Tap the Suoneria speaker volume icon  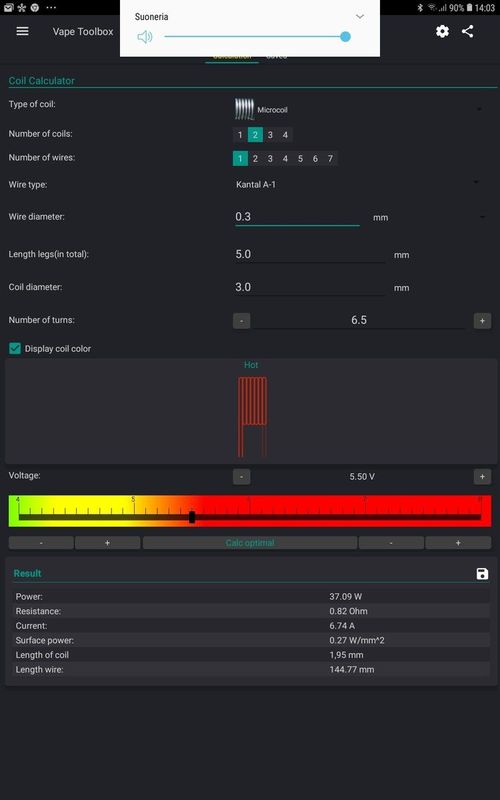click(x=145, y=37)
